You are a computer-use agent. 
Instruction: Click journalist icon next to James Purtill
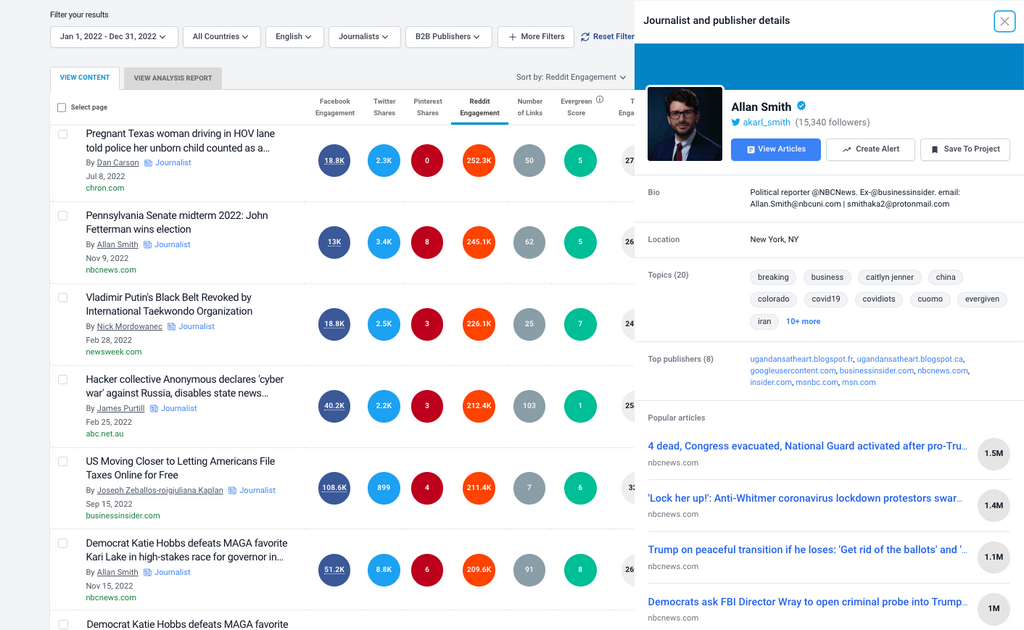[x=154, y=408]
